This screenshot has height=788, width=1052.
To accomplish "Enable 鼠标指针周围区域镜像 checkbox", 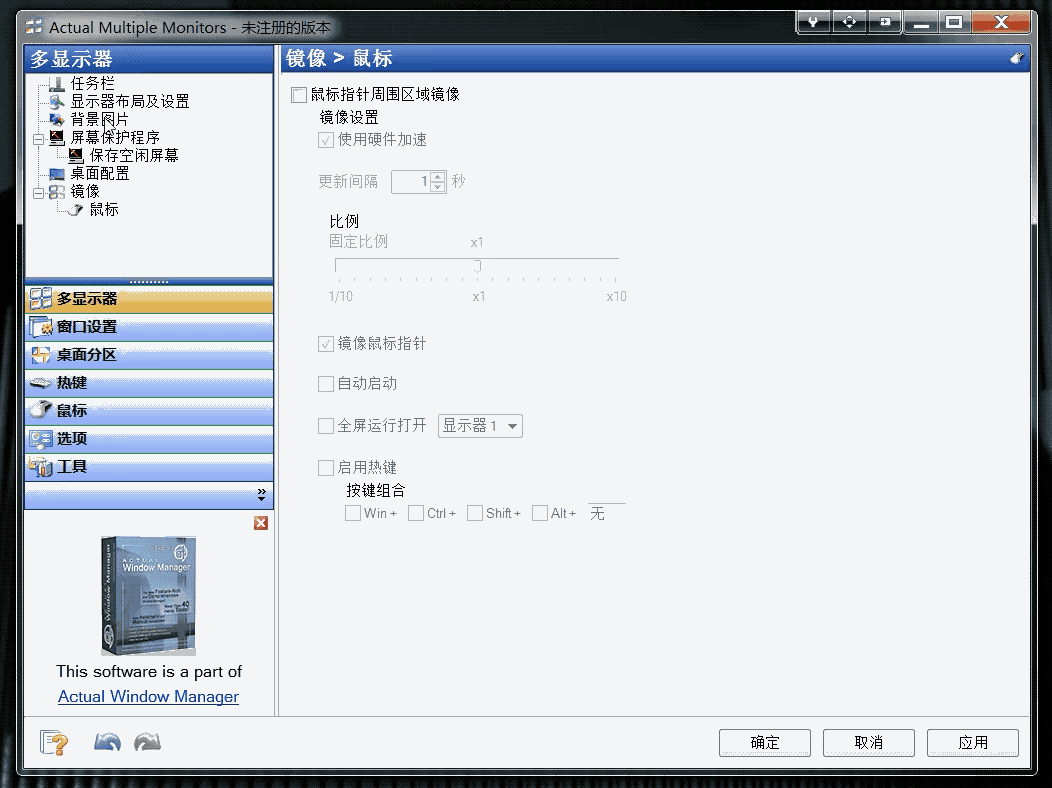I will (299, 95).
